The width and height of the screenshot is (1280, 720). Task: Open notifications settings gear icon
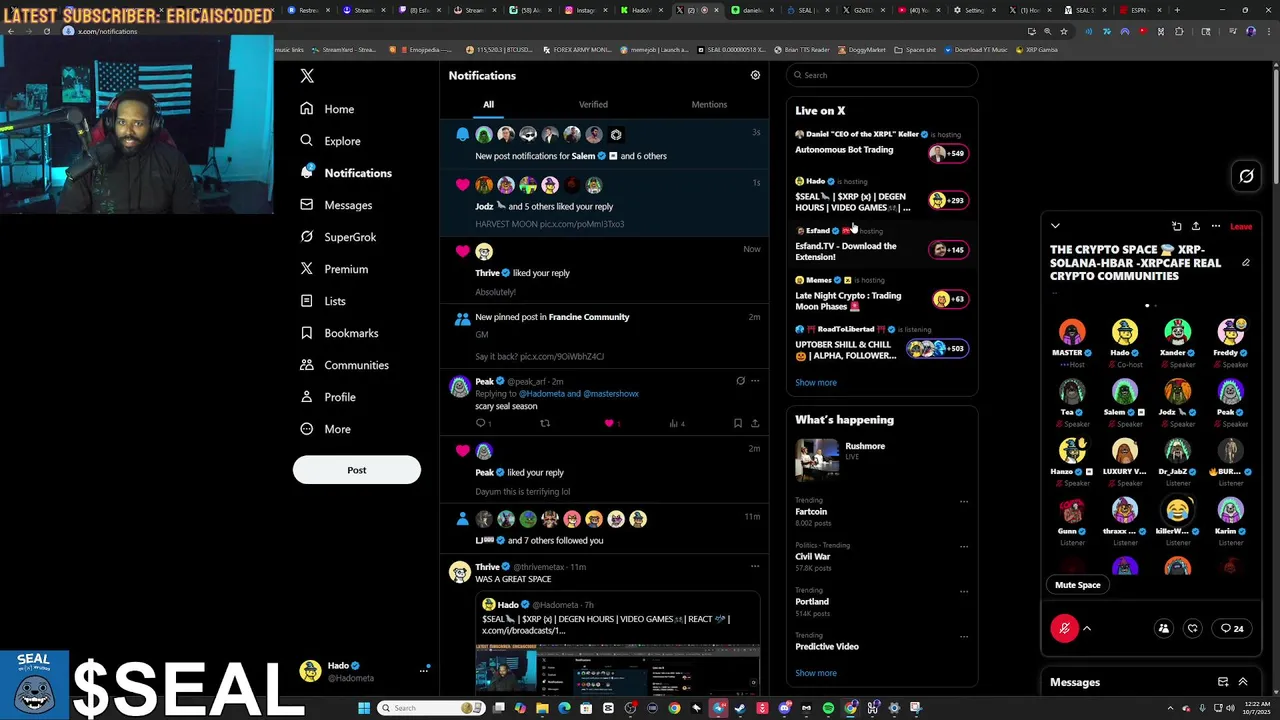755,75
